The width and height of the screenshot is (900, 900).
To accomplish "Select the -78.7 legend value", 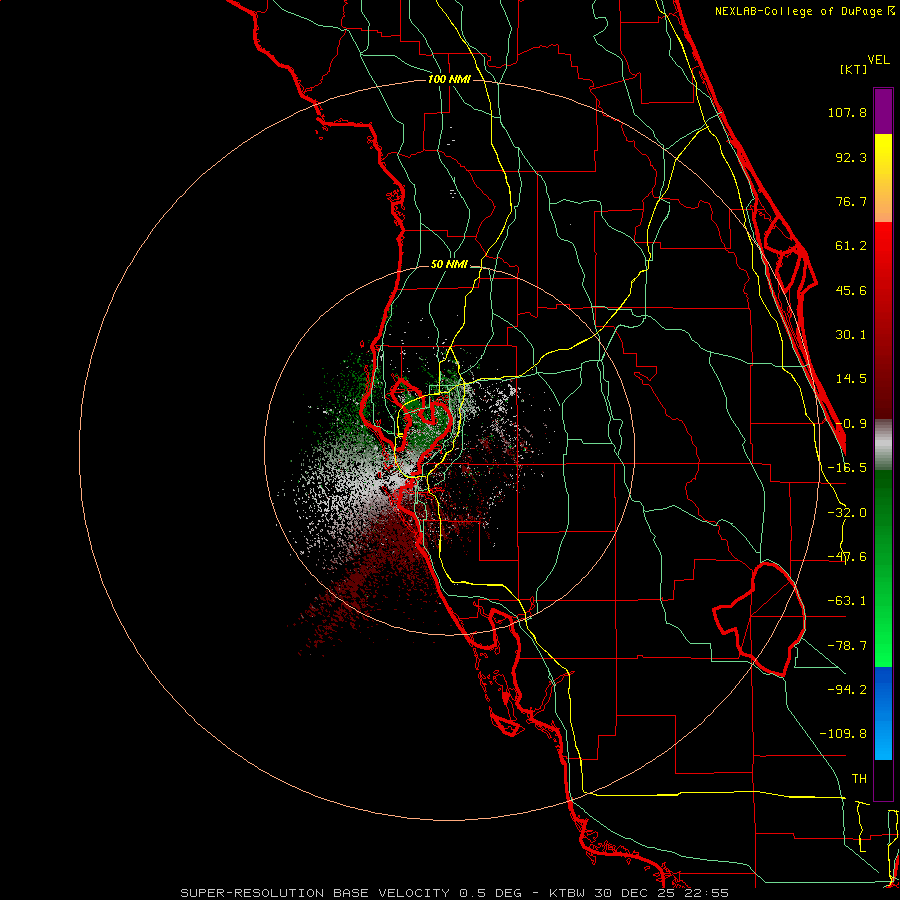I will (847, 646).
